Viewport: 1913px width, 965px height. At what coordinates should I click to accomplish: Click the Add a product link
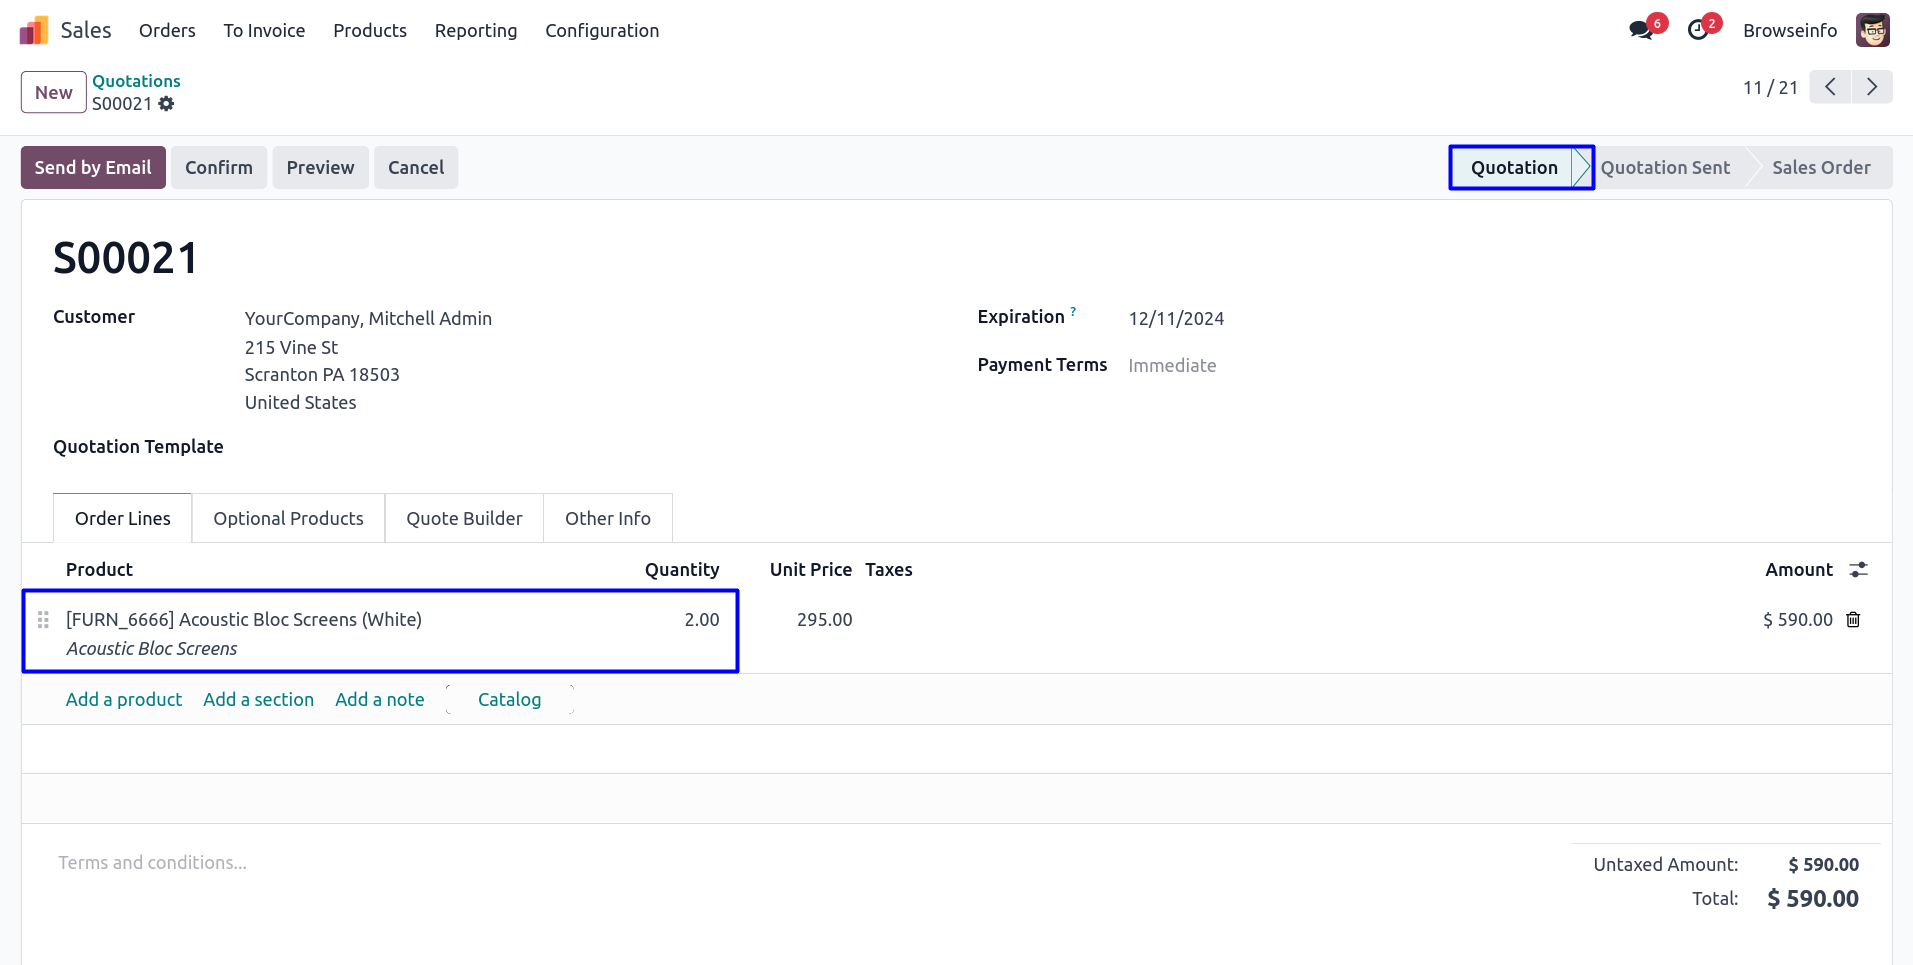pyautogui.click(x=124, y=700)
